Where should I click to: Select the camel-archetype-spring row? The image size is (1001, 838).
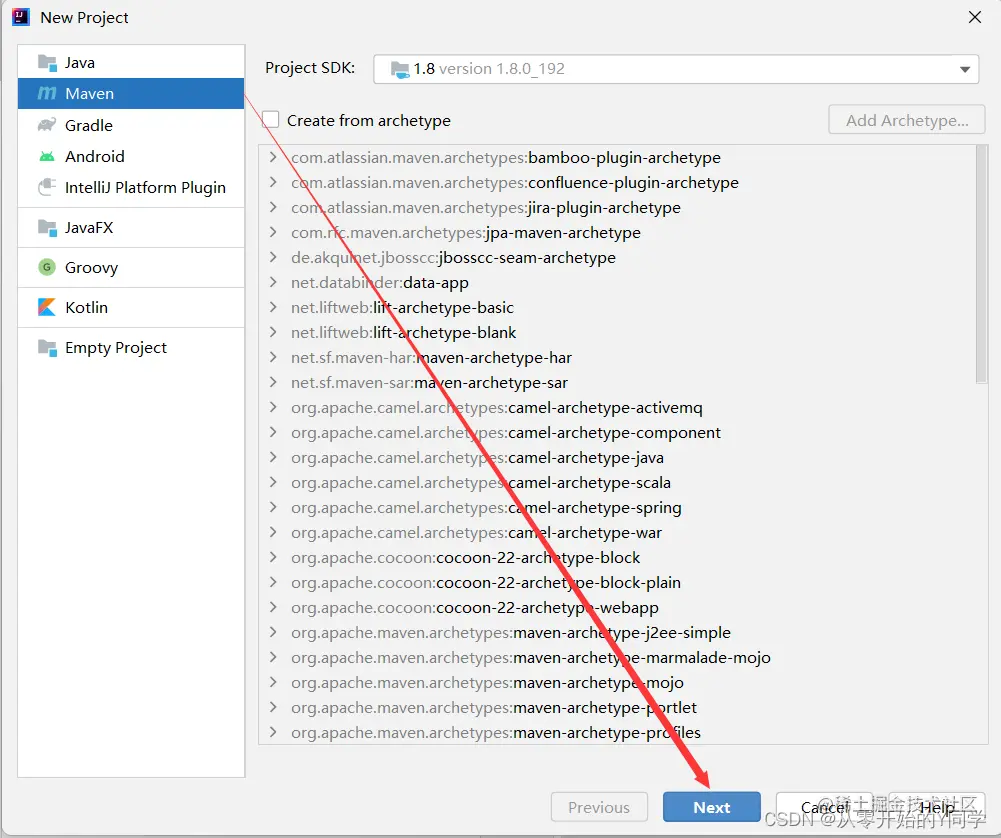coord(617,507)
